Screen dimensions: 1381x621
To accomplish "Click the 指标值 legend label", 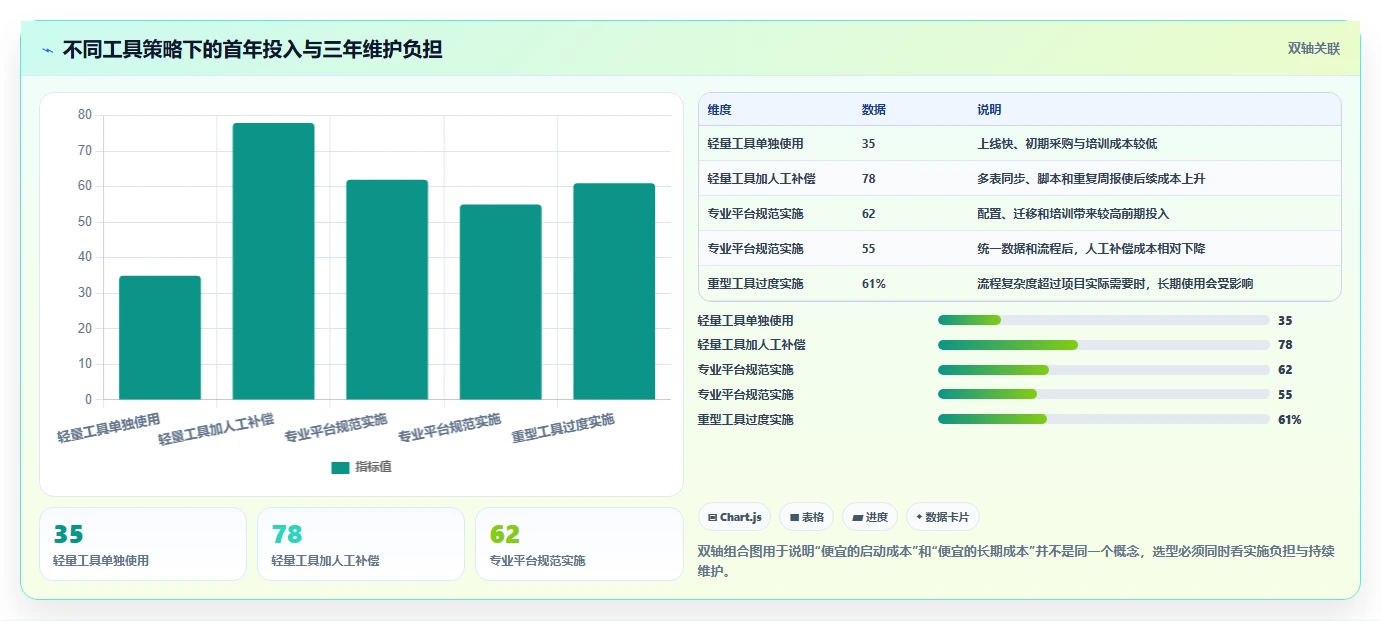I will point(373,467).
